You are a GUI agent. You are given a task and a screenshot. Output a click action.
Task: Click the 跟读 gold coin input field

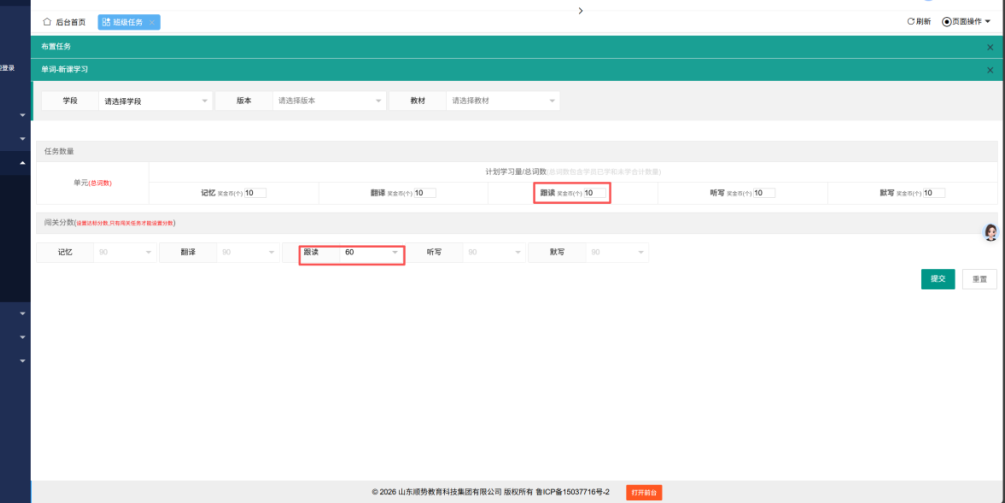tap(596, 193)
